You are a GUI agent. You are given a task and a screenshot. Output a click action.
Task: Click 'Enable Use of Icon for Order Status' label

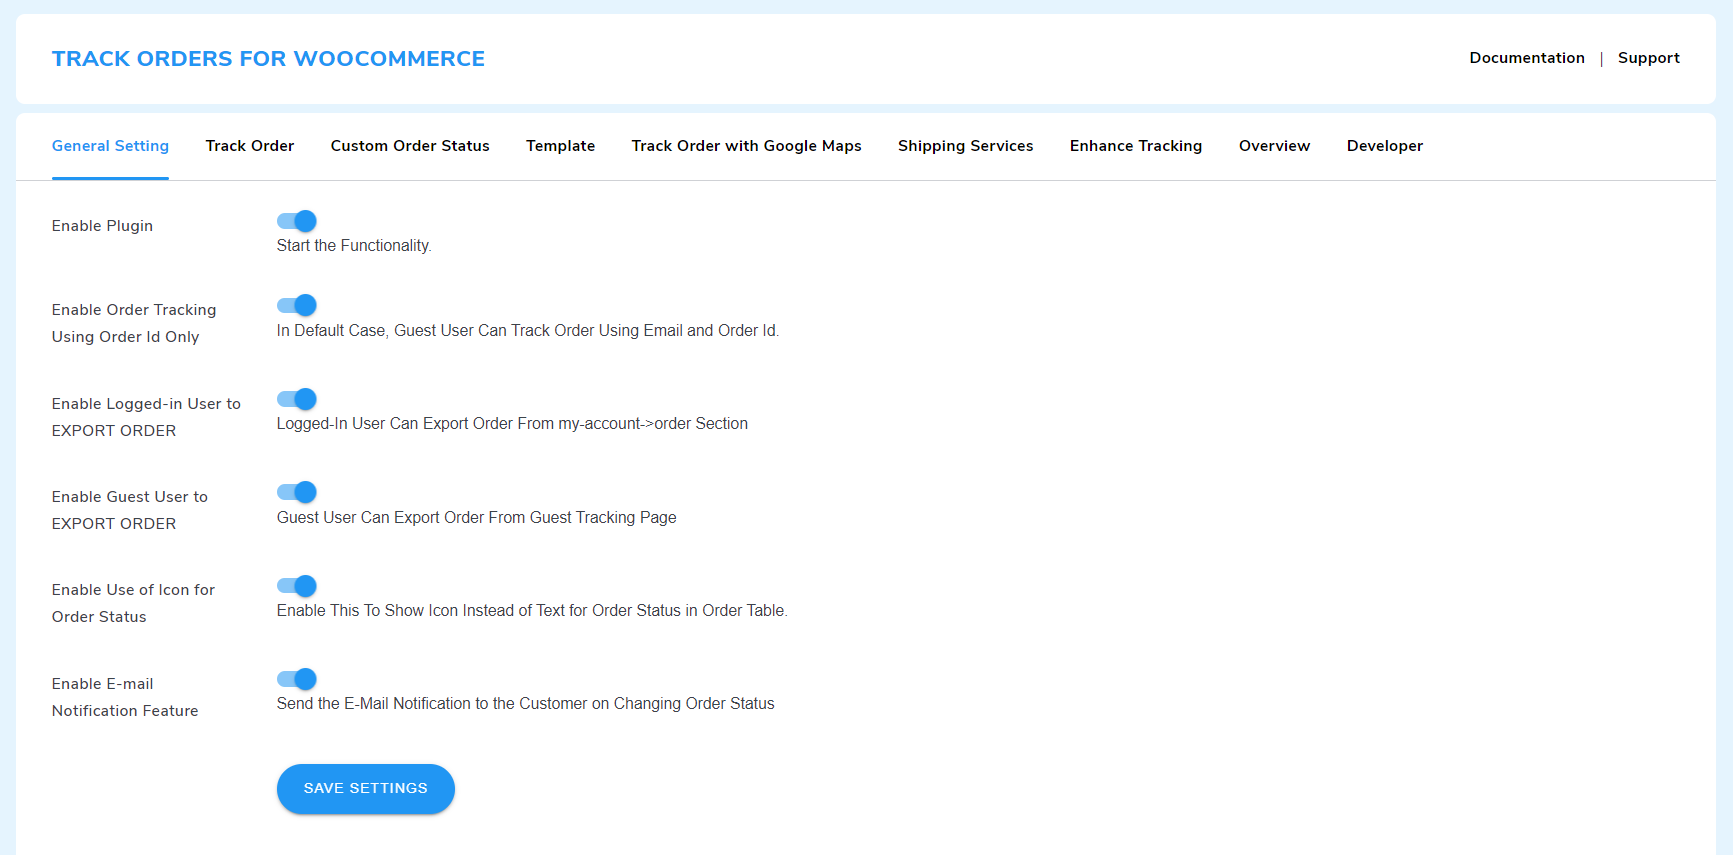[x=133, y=603]
